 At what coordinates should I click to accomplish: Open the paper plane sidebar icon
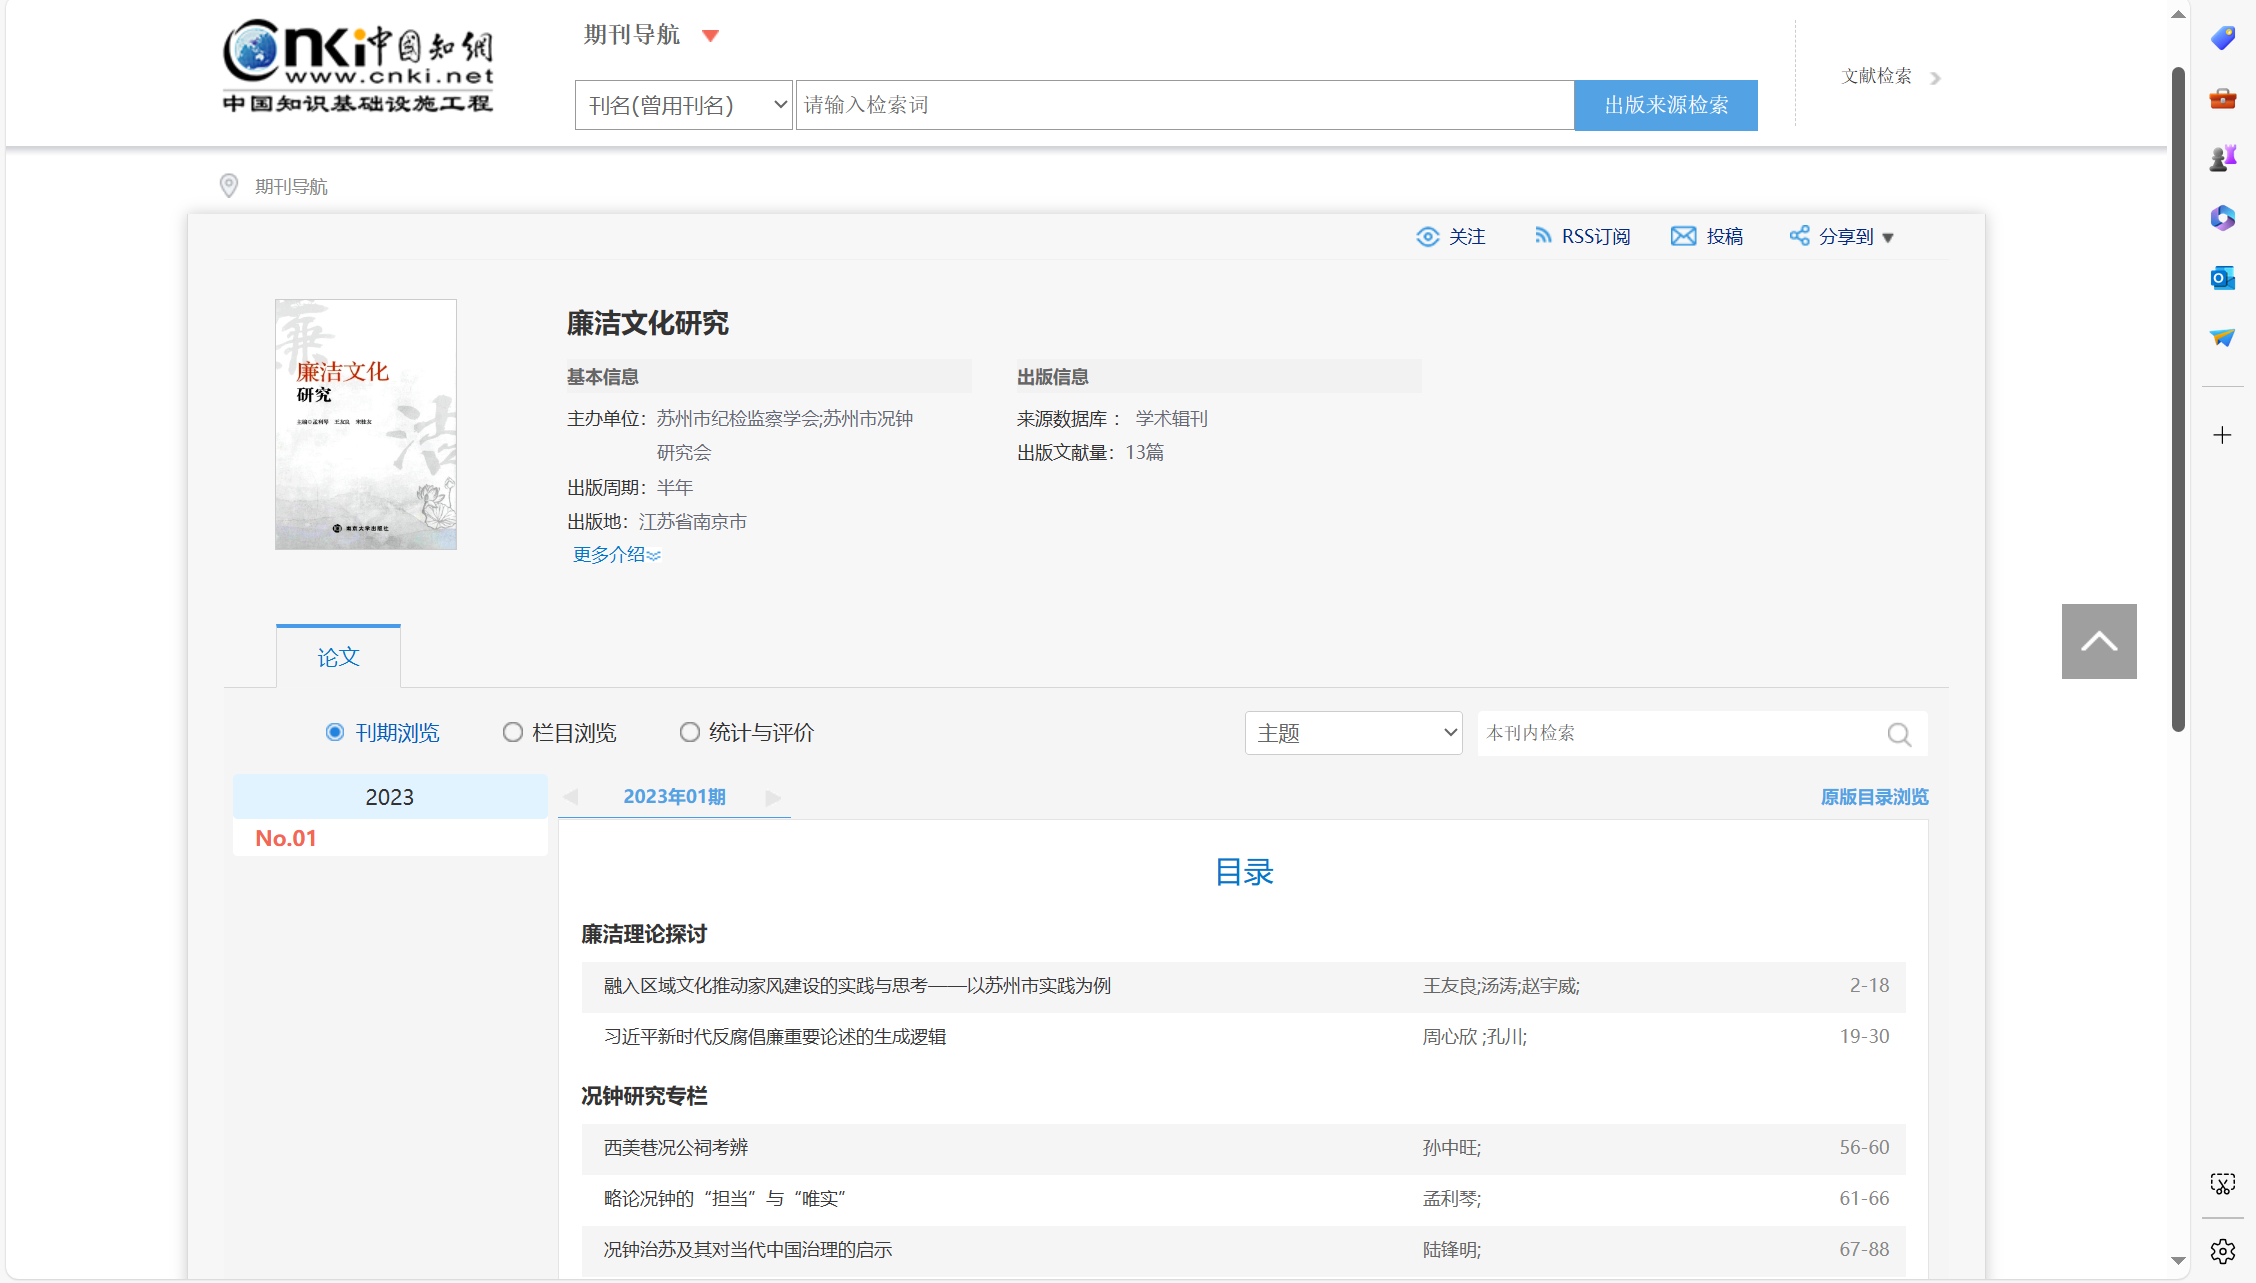click(x=2223, y=338)
